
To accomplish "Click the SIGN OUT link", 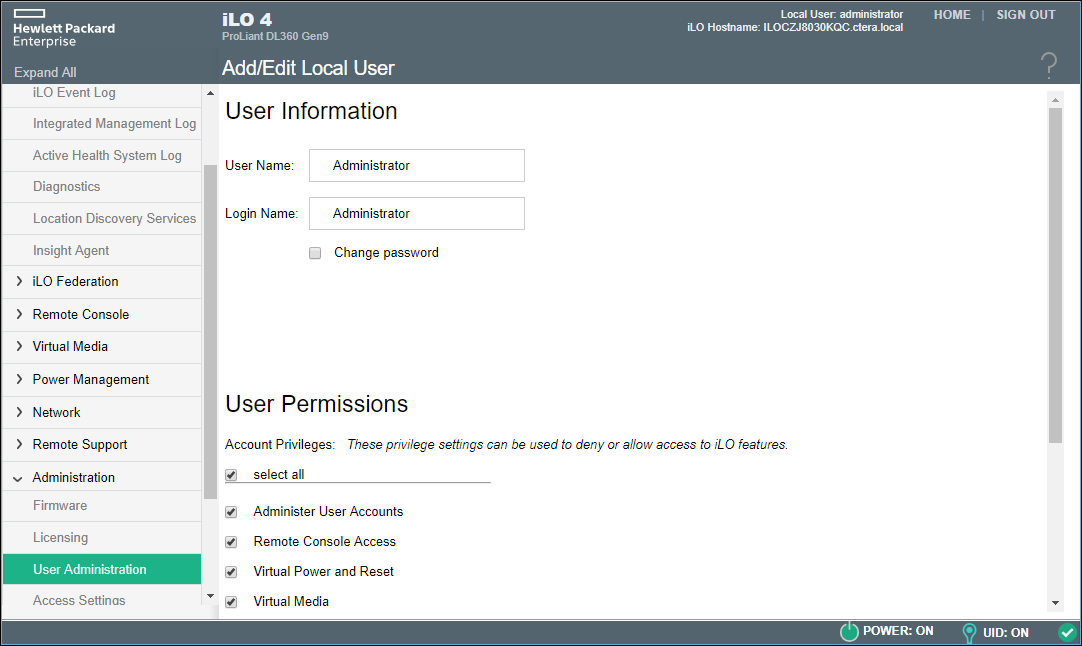I will click(1025, 14).
